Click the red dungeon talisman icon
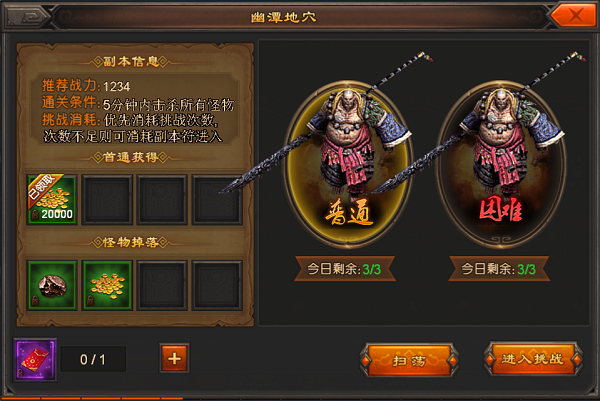This screenshot has width=600, height=401. (x=35, y=359)
